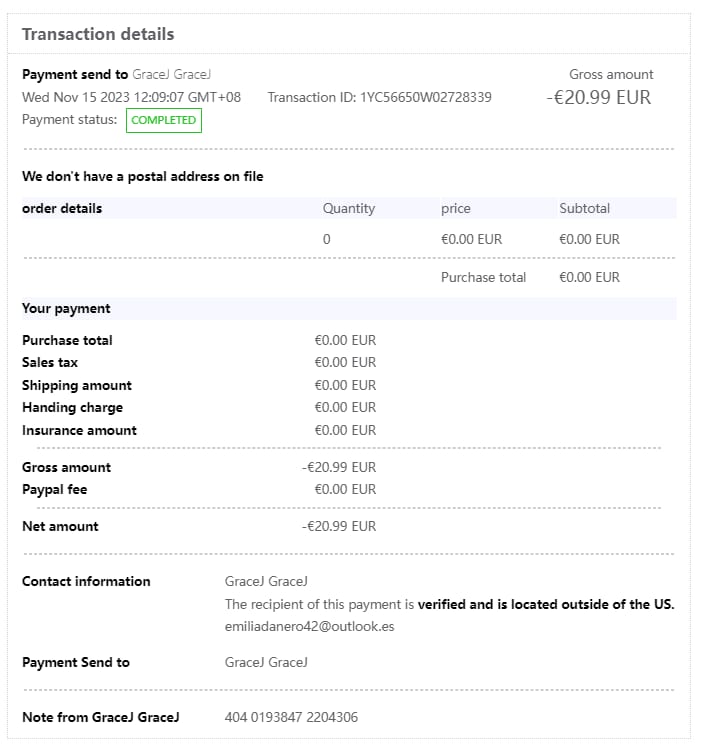The width and height of the screenshot is (705, 745).
Task: Select the Transaction details heading
Action: [98, 34]
